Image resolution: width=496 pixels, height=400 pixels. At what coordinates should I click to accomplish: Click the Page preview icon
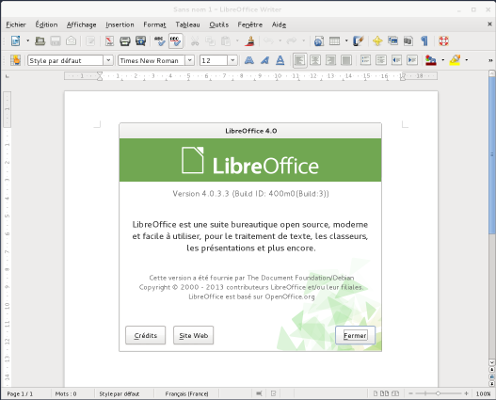click(x=141, y=41)
